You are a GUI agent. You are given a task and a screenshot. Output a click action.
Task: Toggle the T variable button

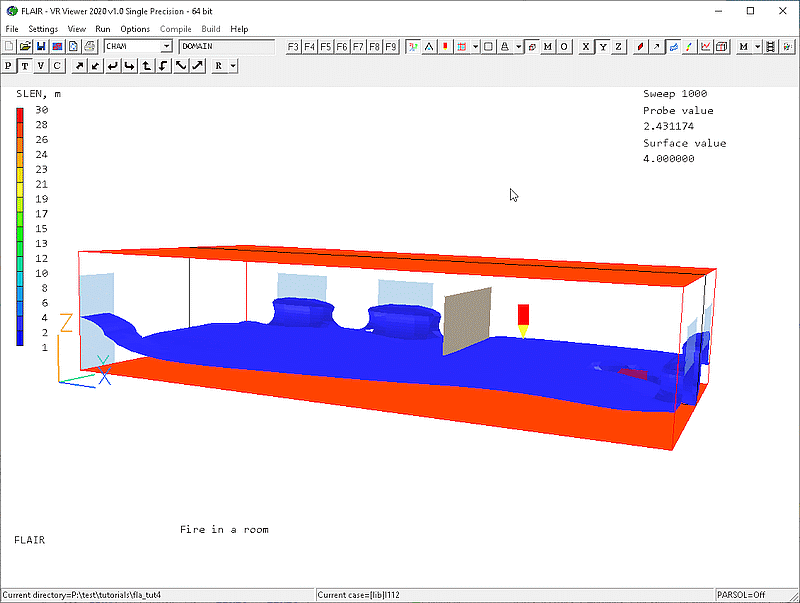pos(25,66)
